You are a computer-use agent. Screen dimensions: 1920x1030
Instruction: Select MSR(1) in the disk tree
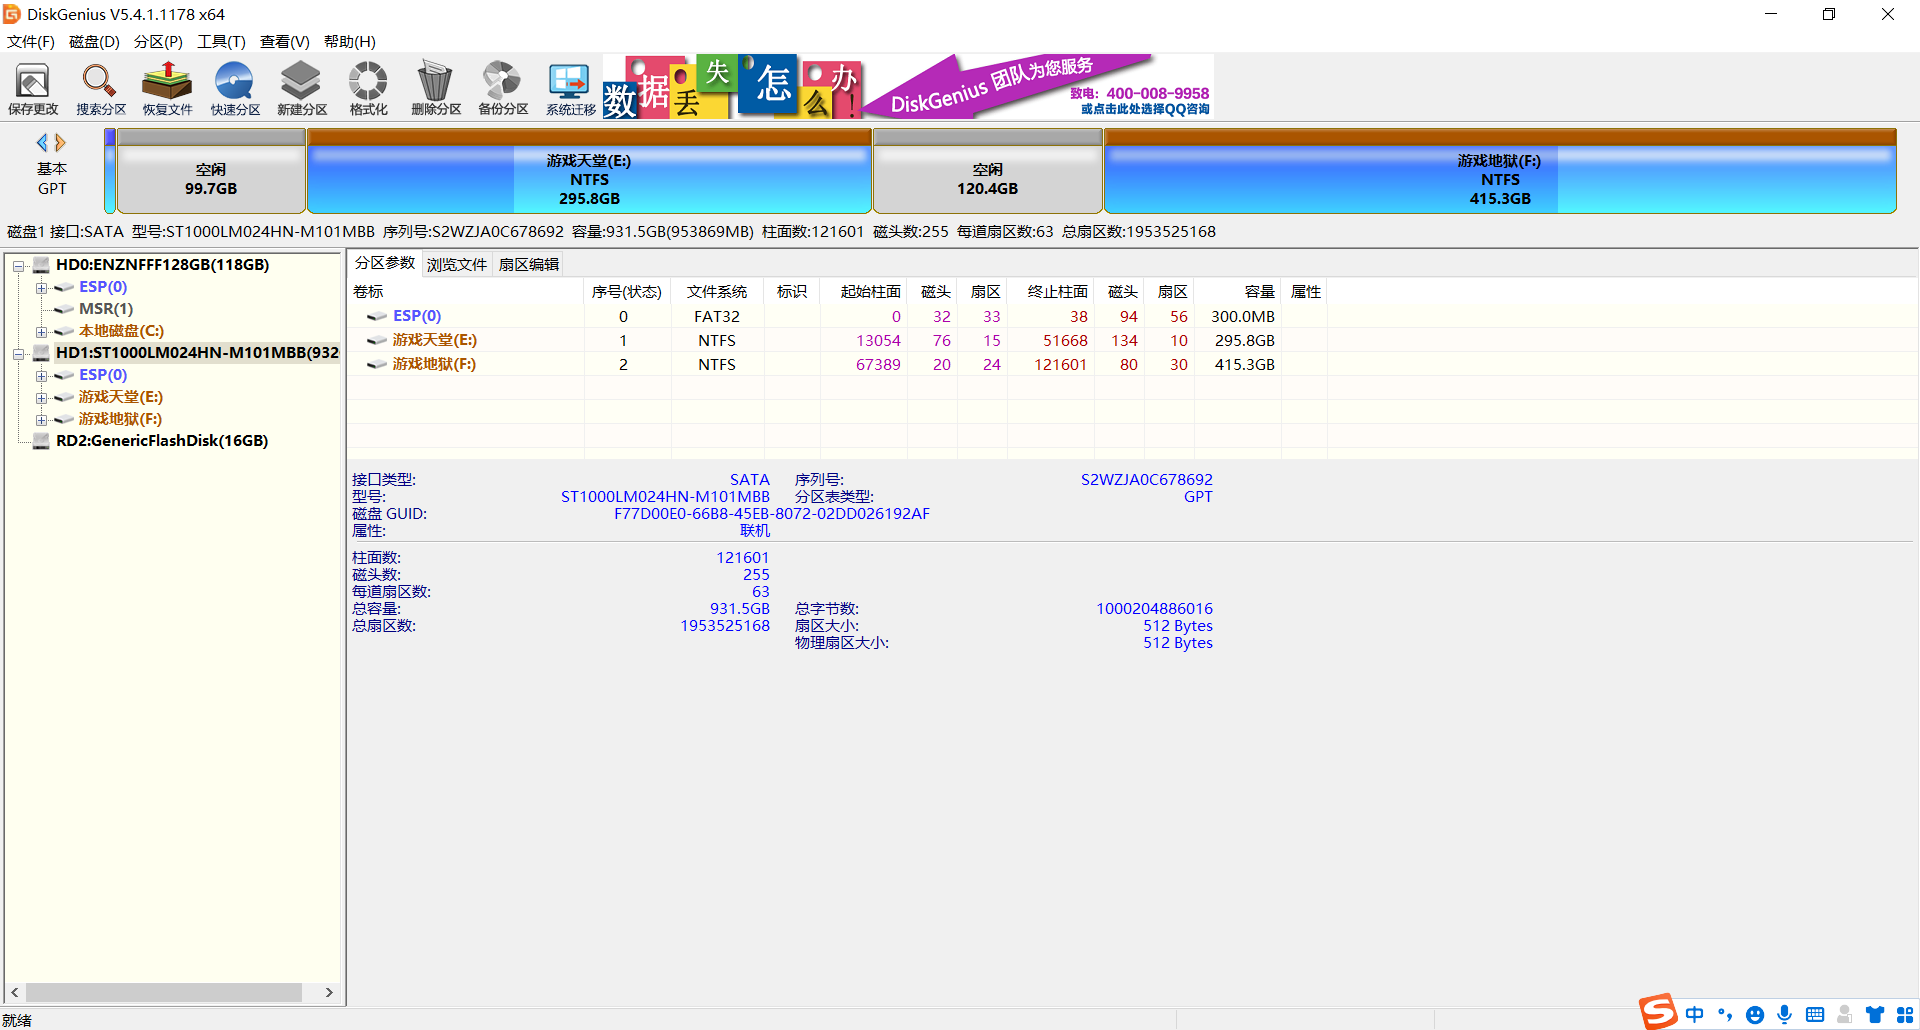(106, 309)
